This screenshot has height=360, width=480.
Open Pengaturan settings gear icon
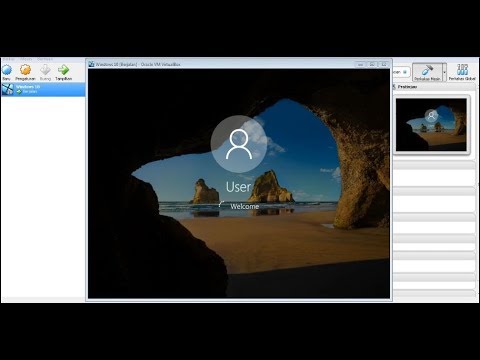point(25,70)
